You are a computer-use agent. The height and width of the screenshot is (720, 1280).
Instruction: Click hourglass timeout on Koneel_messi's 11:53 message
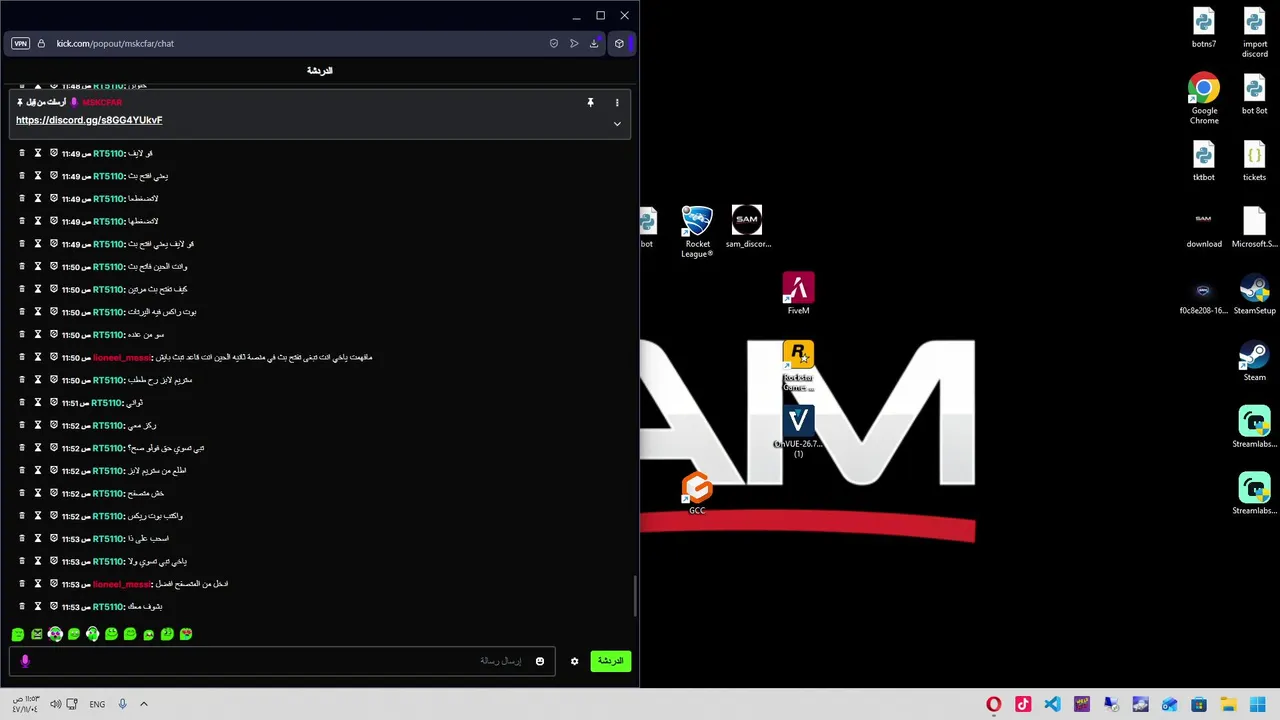tap(38, 584)
